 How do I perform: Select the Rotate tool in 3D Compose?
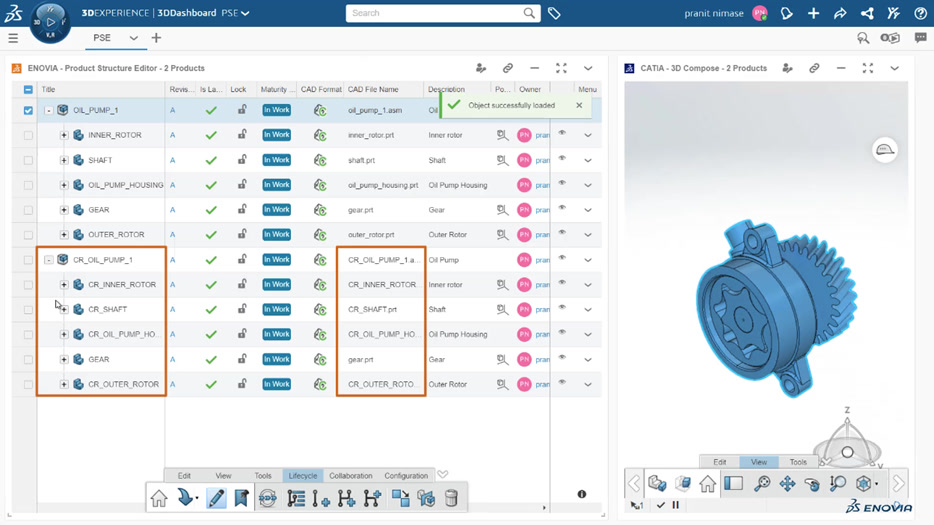point(812,483)
